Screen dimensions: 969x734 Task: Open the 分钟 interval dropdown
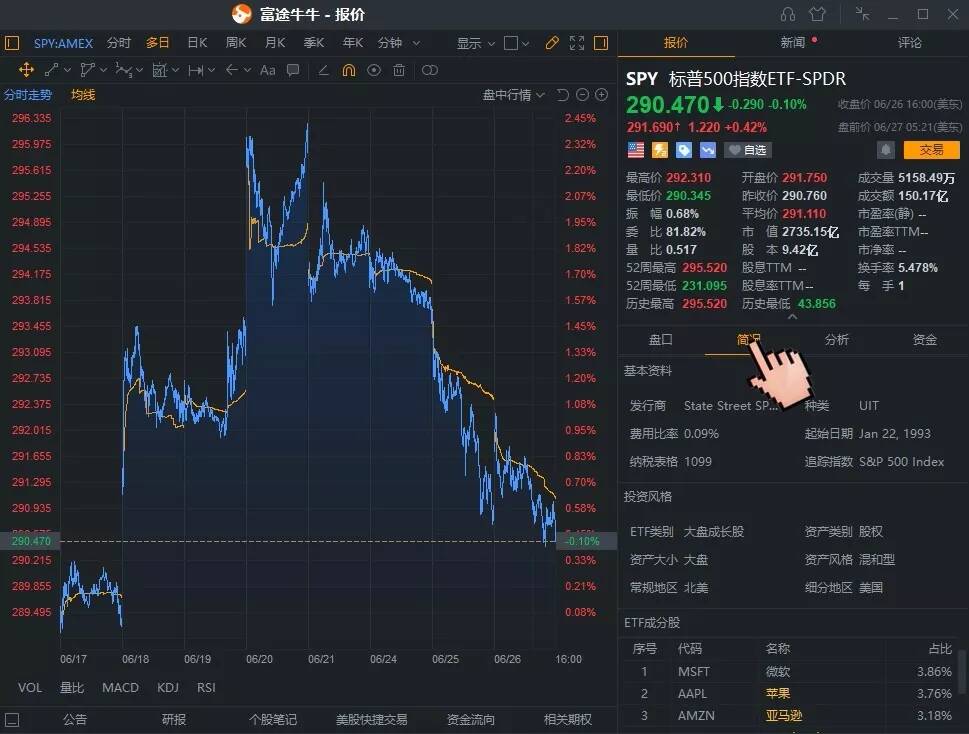point(399,43)
